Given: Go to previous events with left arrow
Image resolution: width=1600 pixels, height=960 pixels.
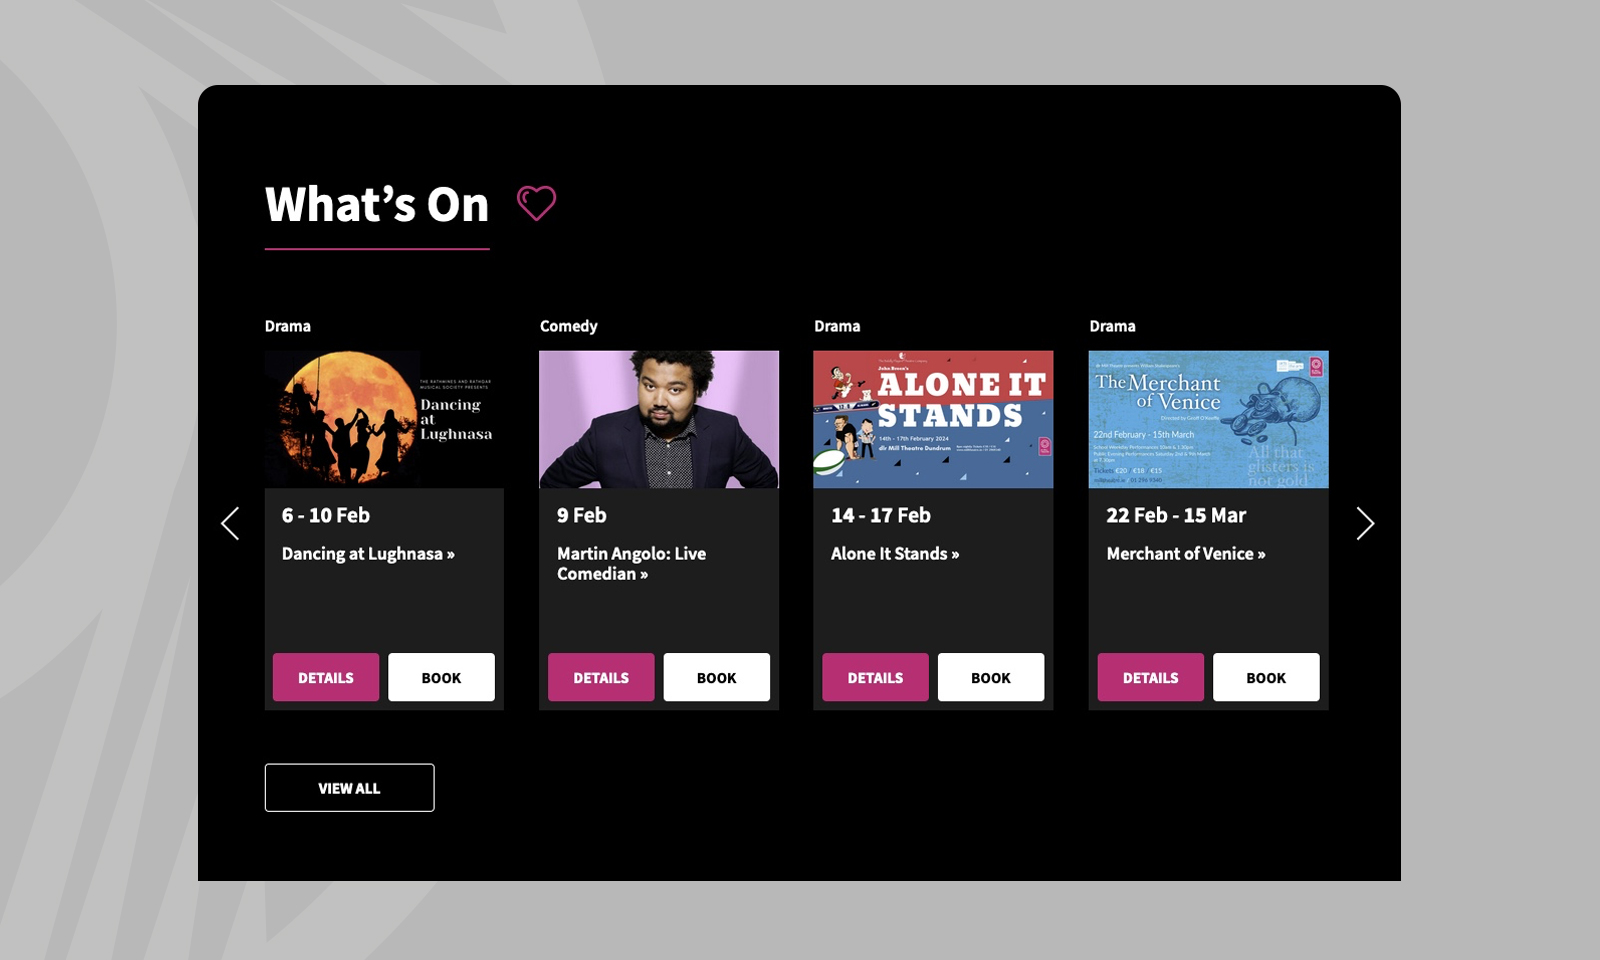Looking at the screenshot, I should pyautogui.click(x=230, y=523).
